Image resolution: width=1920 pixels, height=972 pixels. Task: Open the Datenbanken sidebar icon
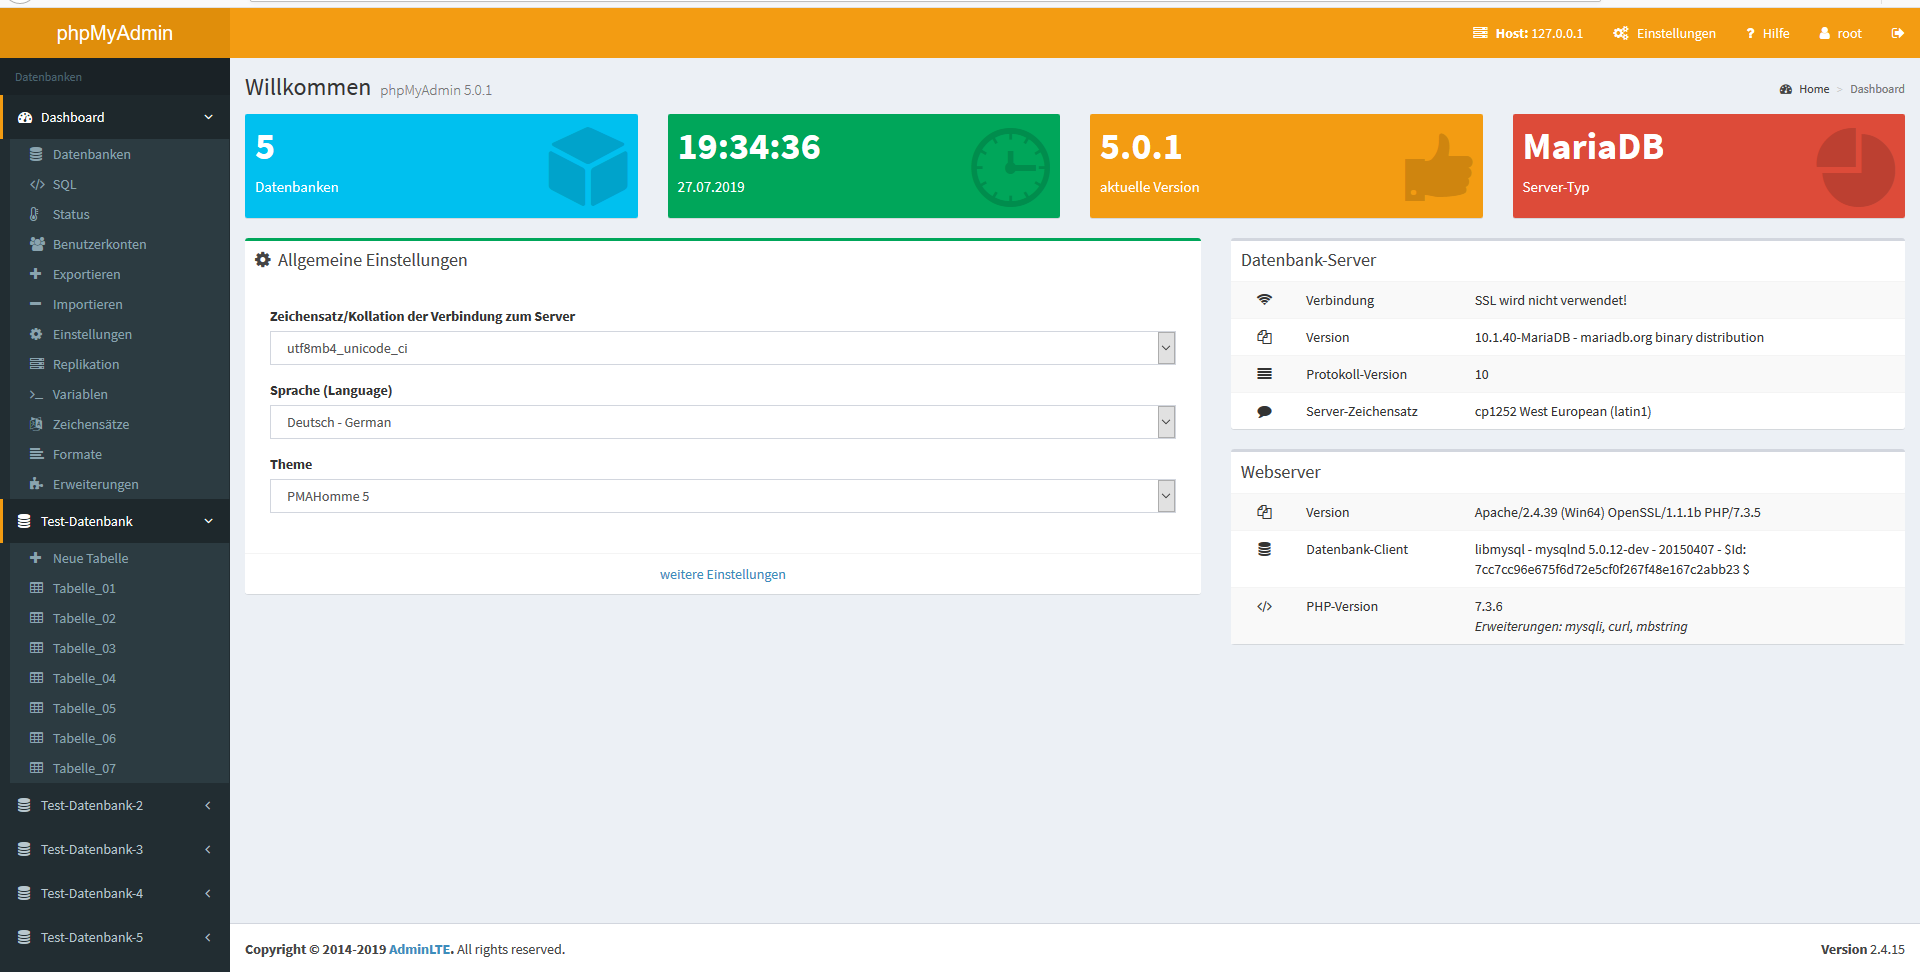click(x=36, y=154)
